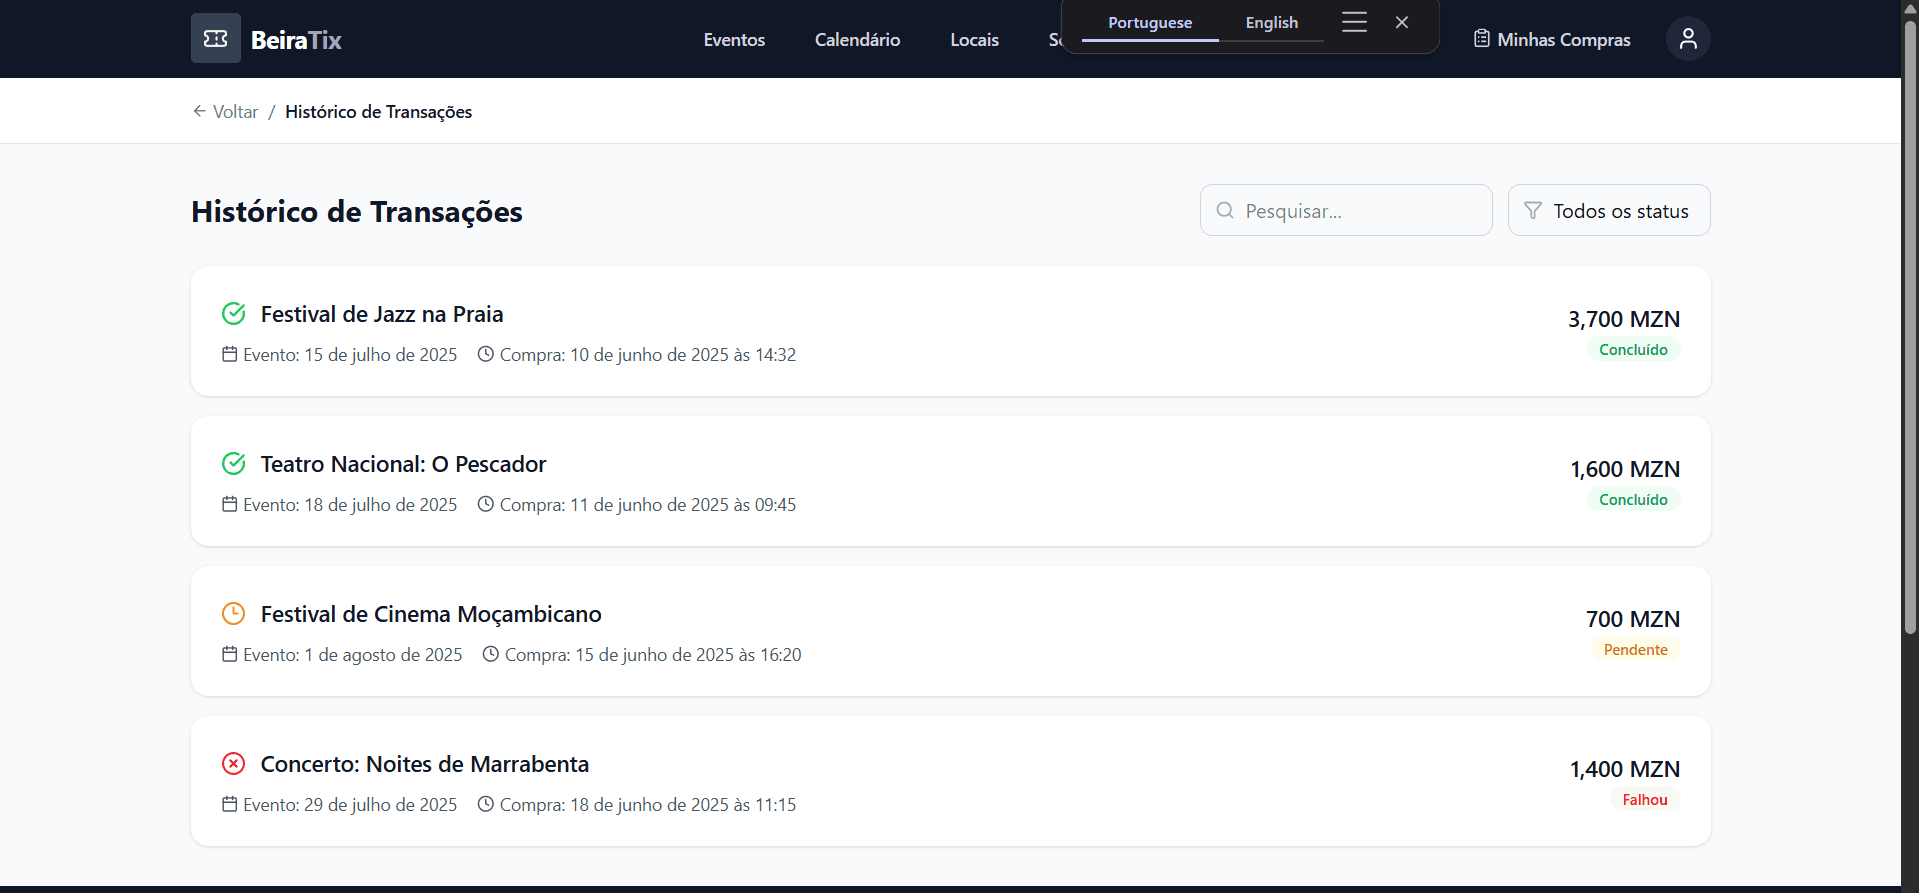
Task: Type in the Pesquisar search field
Action: click(1360, 211)
